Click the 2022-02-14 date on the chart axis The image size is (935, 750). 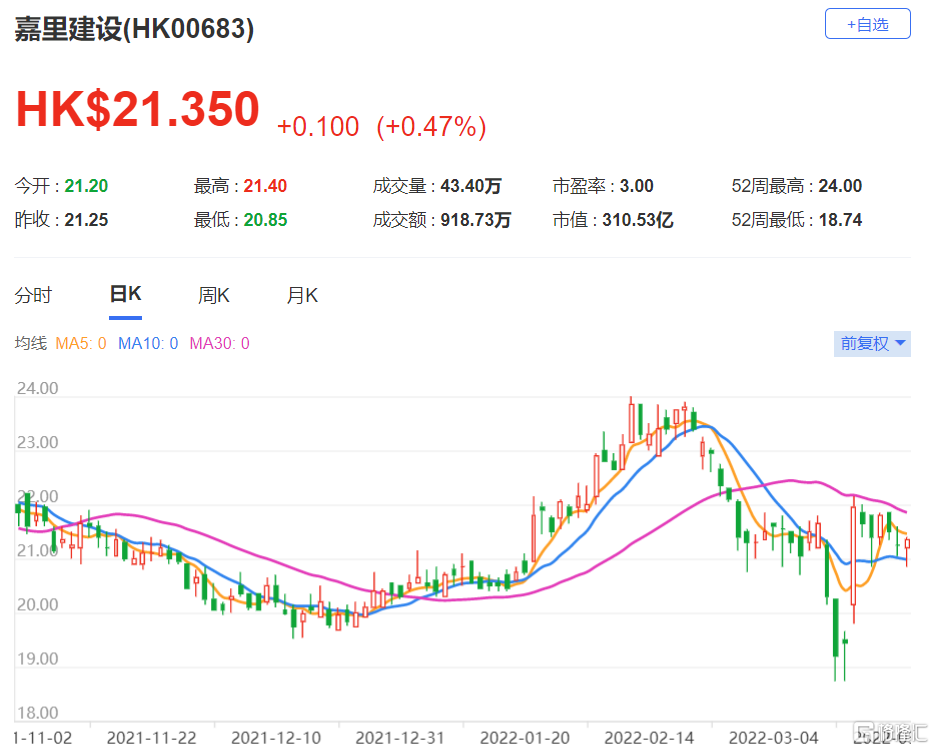[x=649, y=738]
